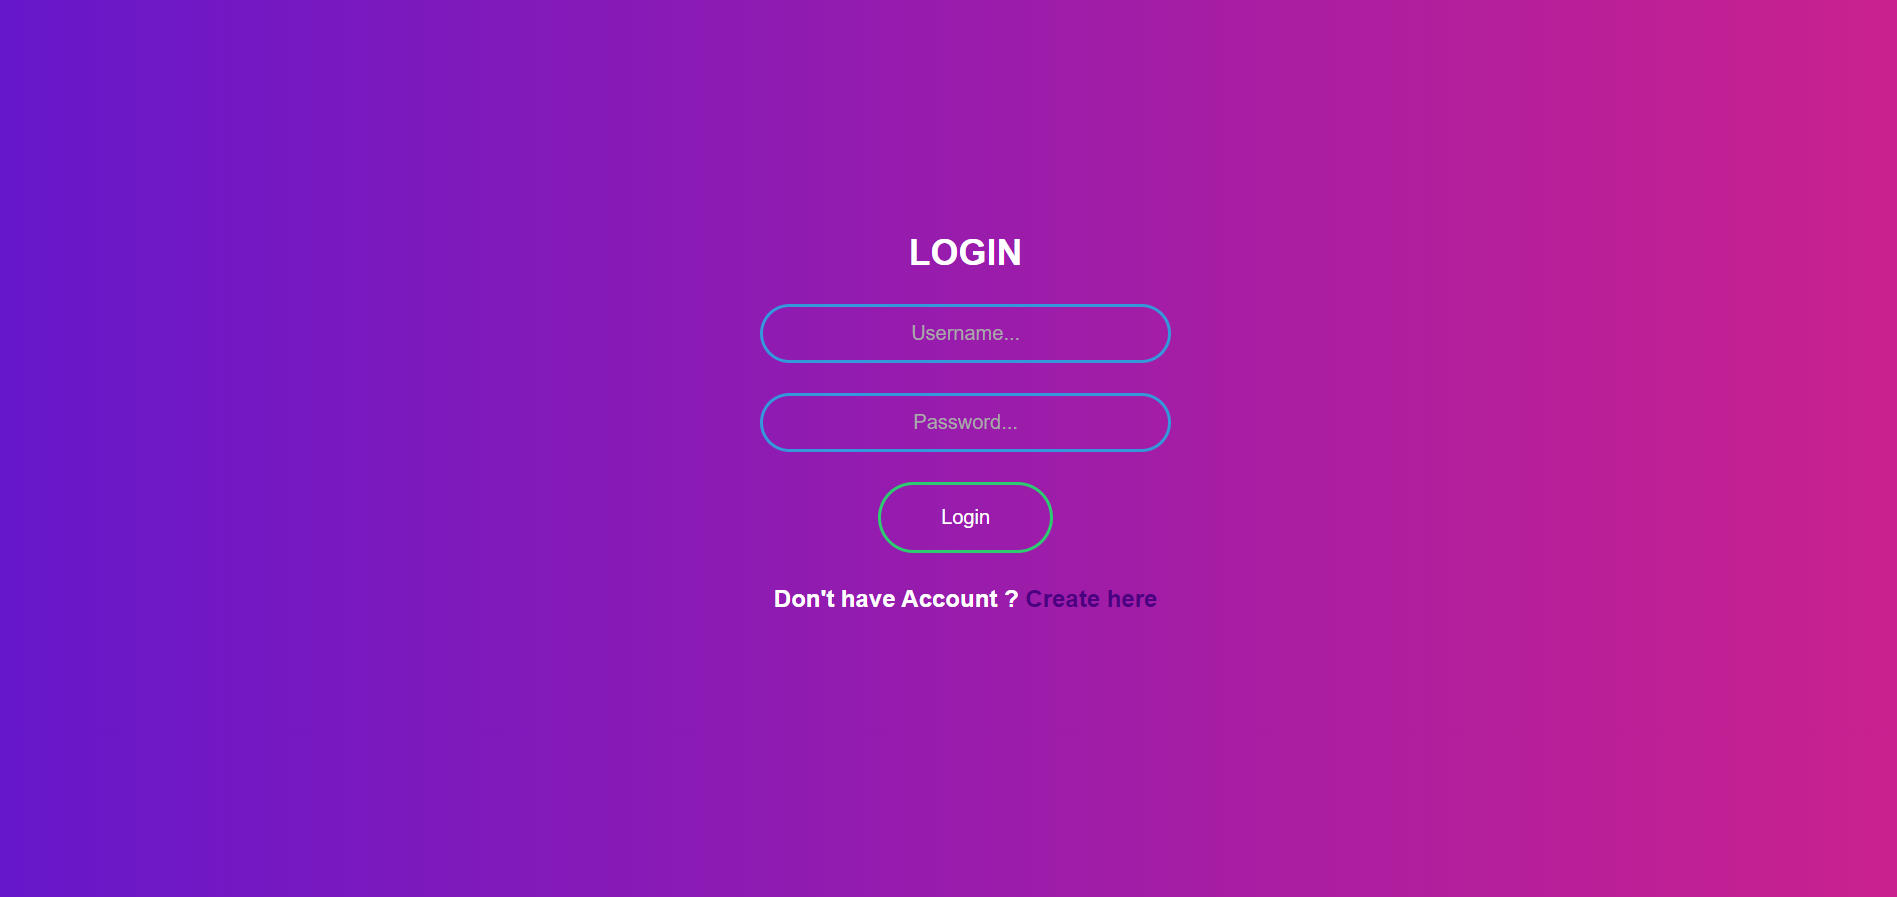This screenshot has width=1897, height=897.
Task: Click the word "Account" in the signup prompt
Action: (949, 599)
